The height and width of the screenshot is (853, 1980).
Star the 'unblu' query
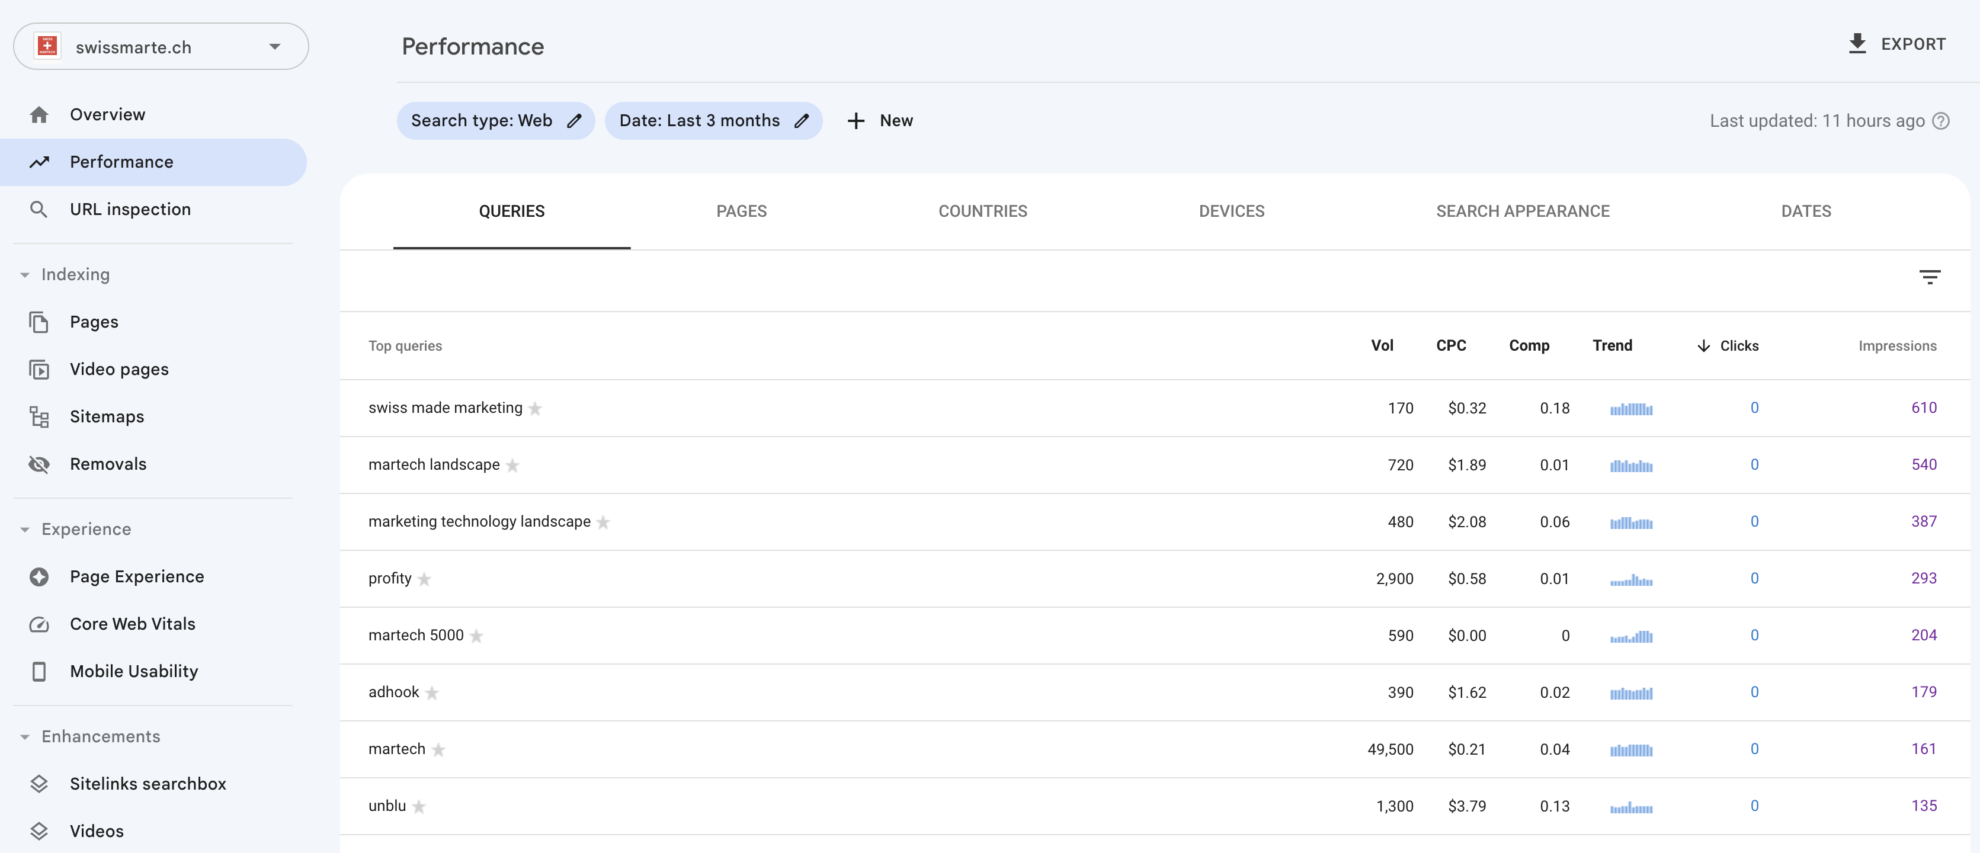click(419, 807)
